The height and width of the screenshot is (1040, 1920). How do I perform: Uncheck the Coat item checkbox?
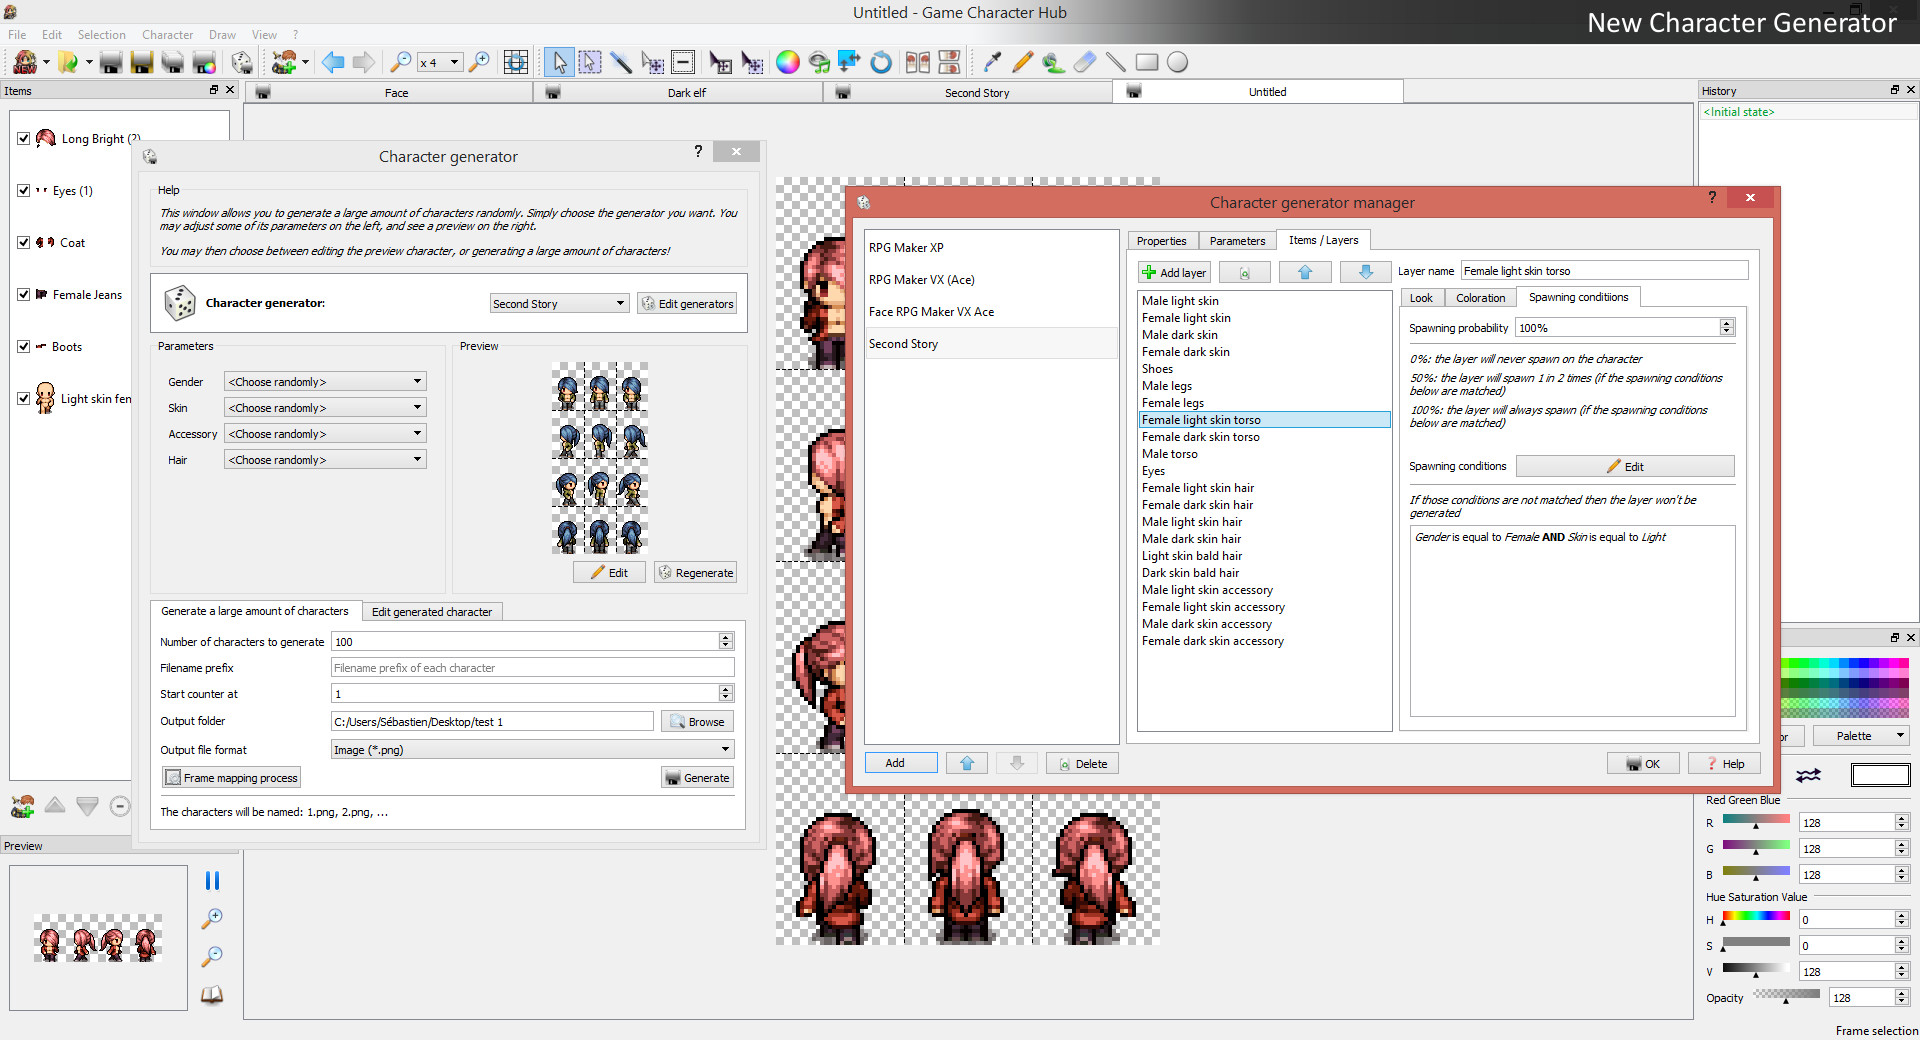(24, 242)
